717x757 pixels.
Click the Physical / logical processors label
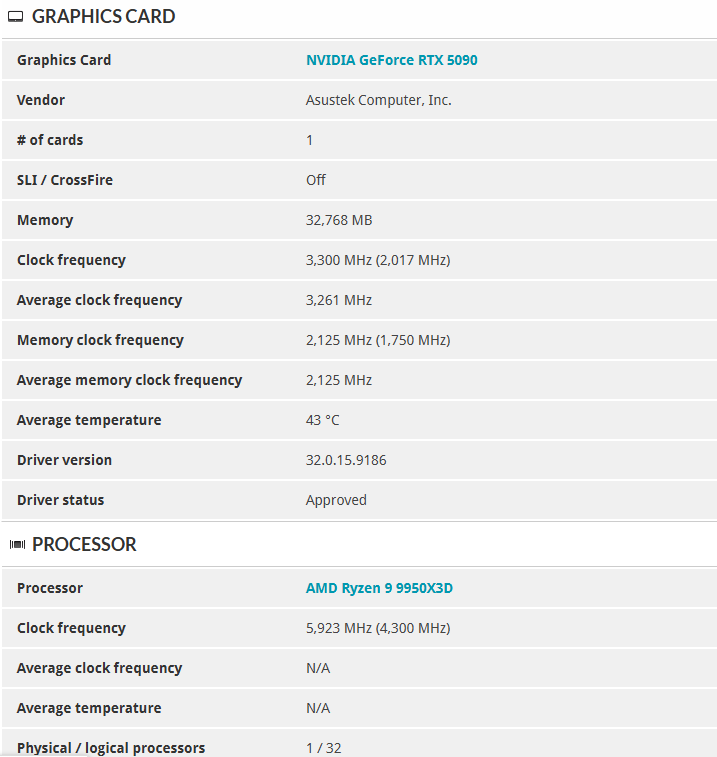pos(111,748)
